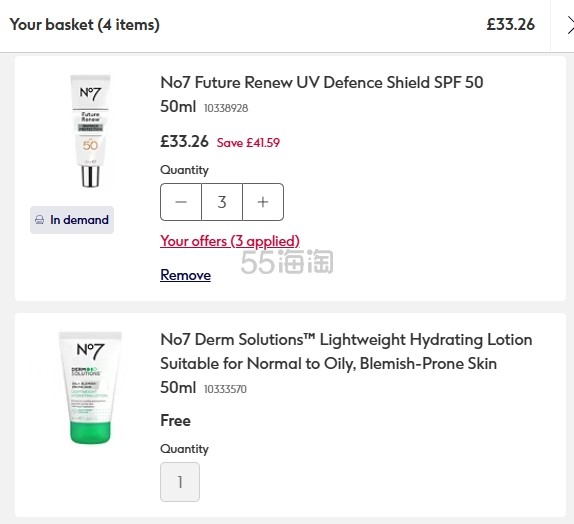This screenshot has width=574, height=524.
Task: Open the No7 Future Renew product image
Action: point(90,131)
